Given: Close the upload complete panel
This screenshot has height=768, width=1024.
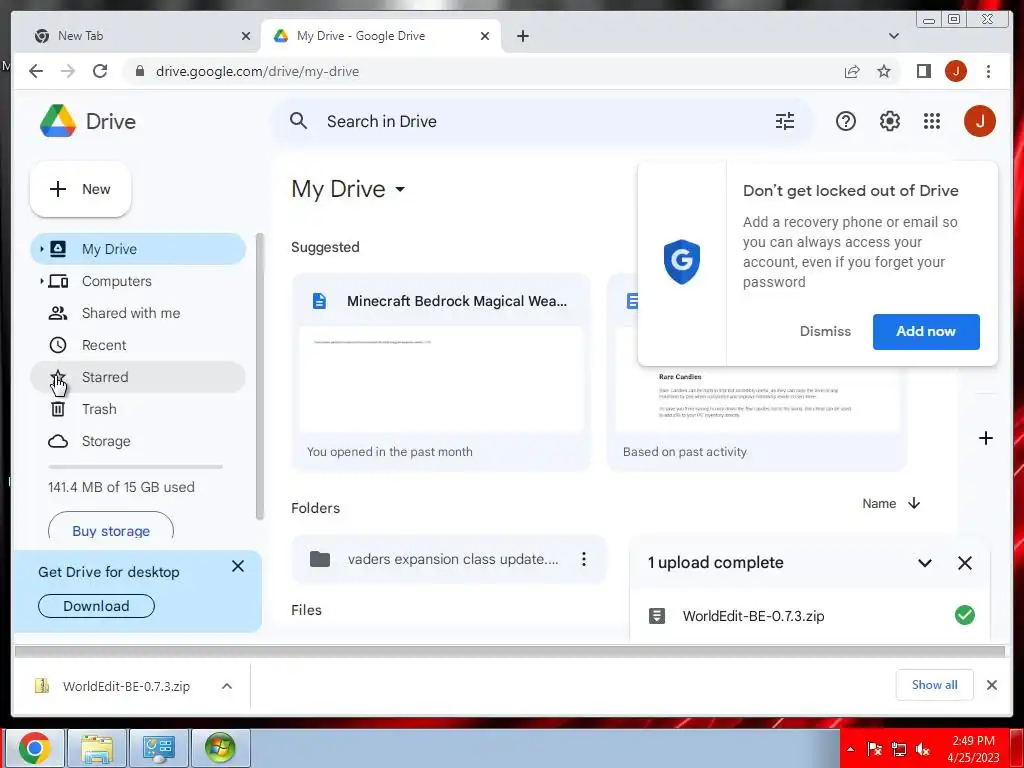Looking at the screenshot, I should 965,563.
